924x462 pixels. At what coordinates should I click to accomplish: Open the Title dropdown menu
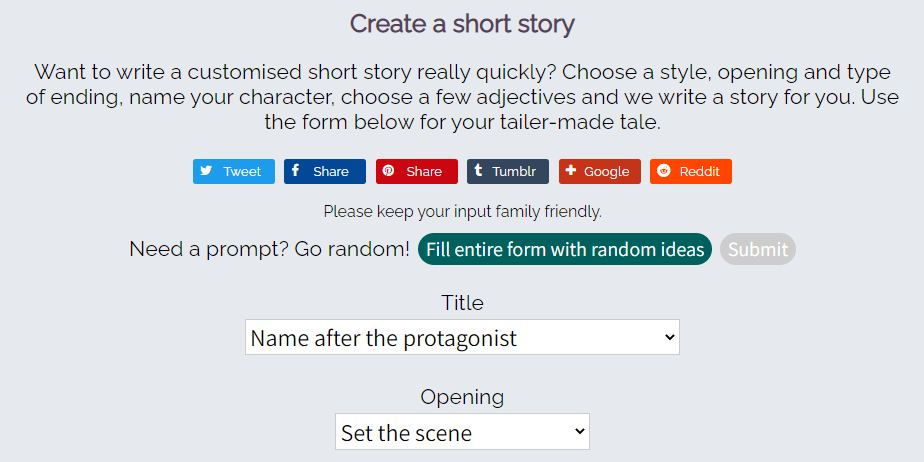tap(461, 338)
